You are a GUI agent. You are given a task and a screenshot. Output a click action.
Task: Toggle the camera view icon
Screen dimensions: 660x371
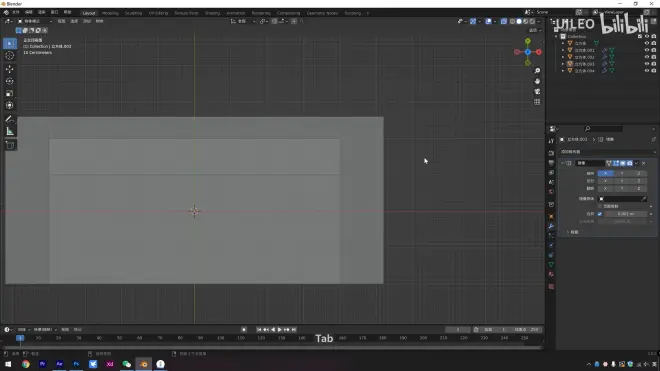pos(537,91)
